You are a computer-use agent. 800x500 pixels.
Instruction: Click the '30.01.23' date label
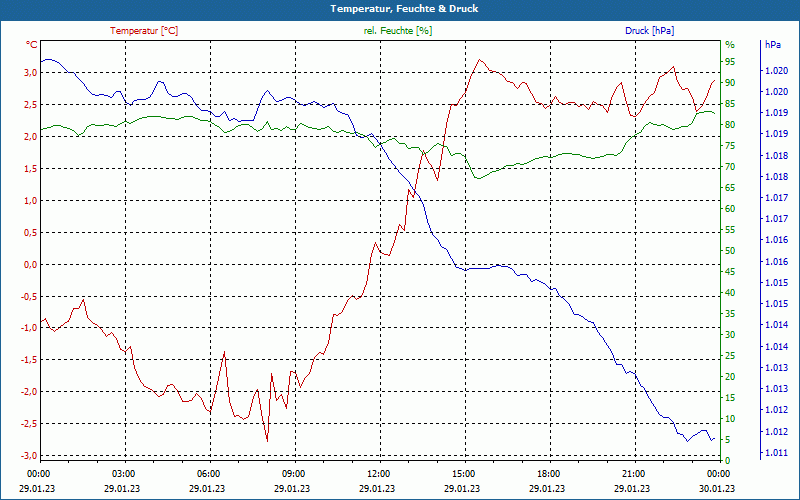tap(717, 488)
